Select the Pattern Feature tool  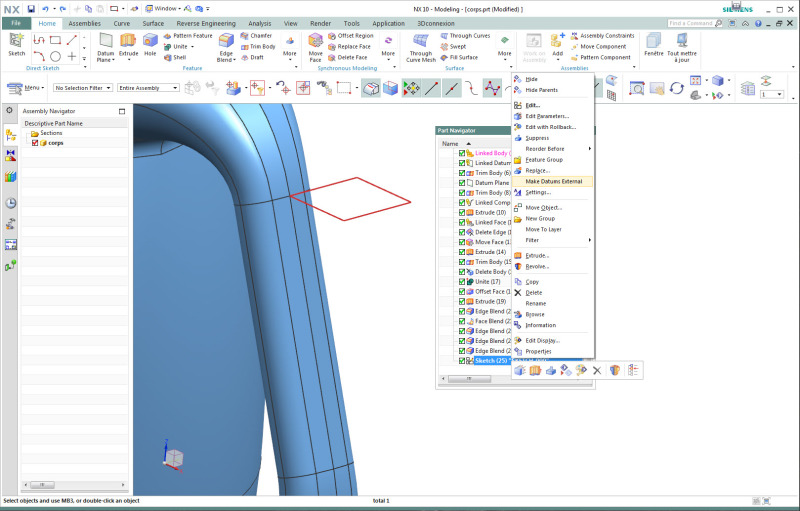point(188,36)
